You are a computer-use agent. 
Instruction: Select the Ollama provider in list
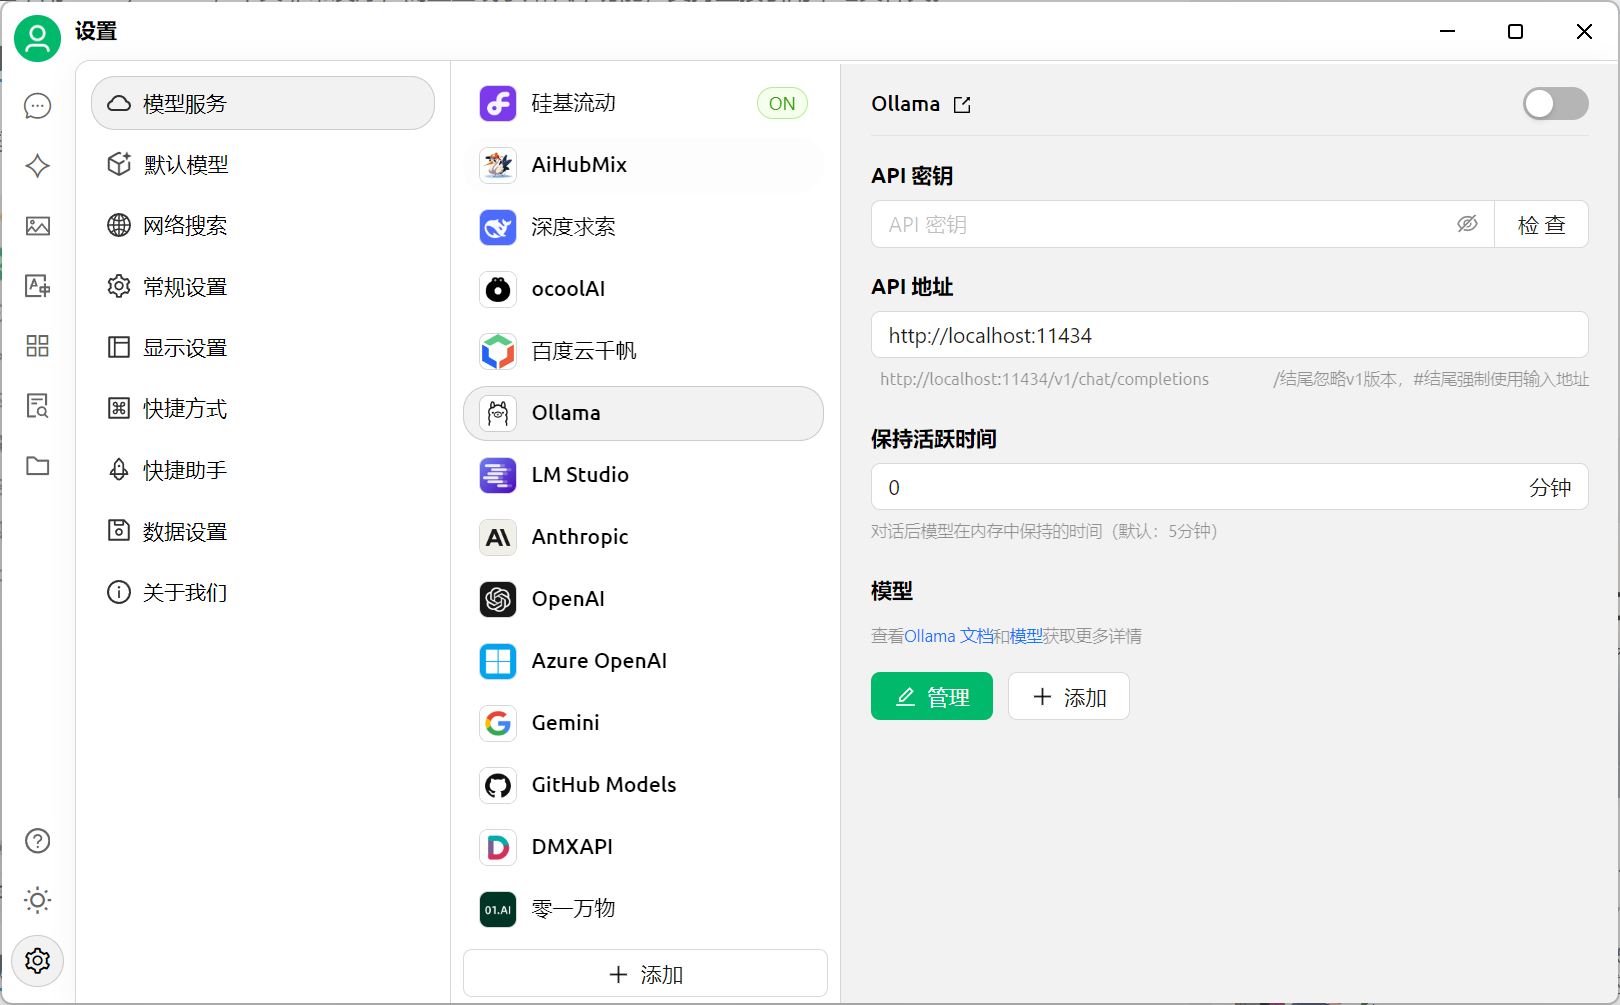[644, 413]
